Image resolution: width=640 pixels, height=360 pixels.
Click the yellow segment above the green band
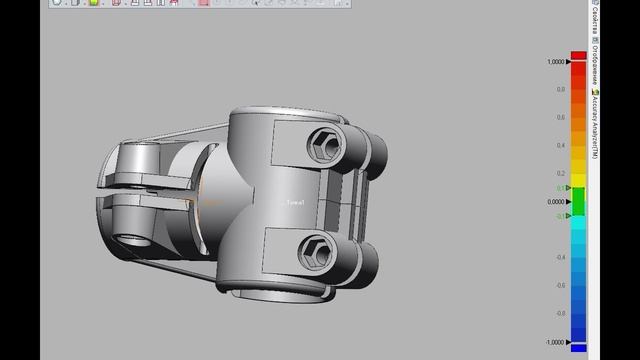click(x=578, y=180)
